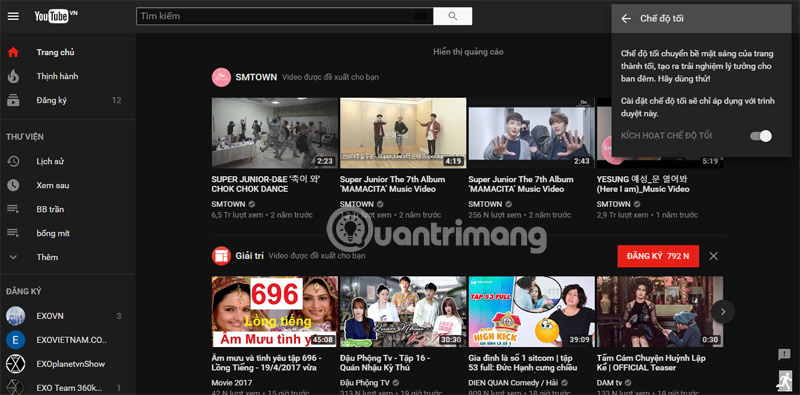Image resolution: width=800 pixels, height=395 pixels.
Task: Open SUPER JUNIOR-D&E CHOK CHOK DANCE title
Action: pyautogui.click(x=266, y=184)
